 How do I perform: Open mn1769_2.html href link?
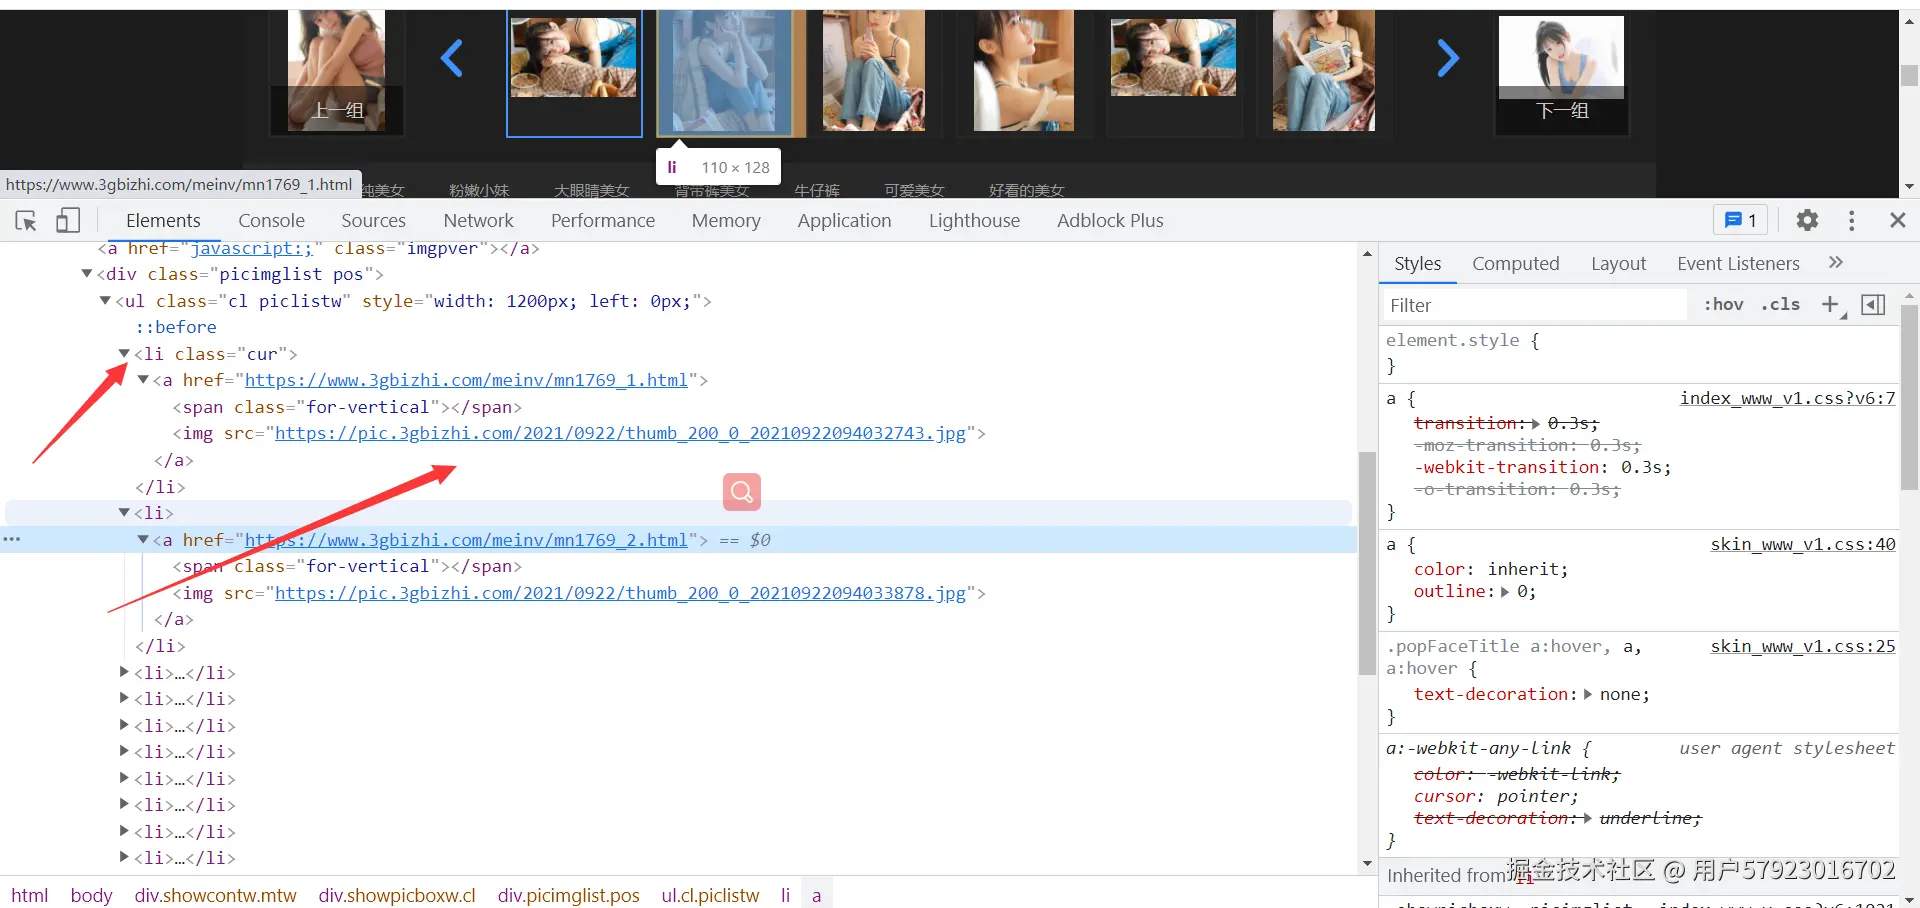coord(466,540)
